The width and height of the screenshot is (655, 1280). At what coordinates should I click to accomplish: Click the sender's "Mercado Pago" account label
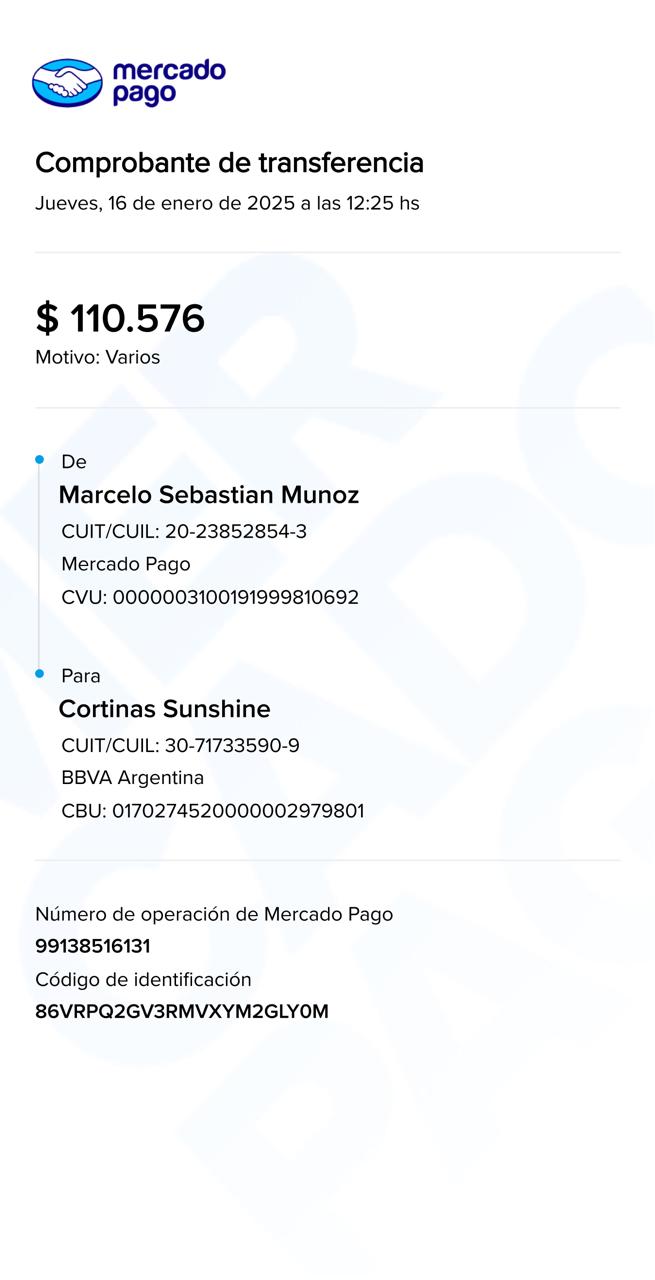point(126,564)
